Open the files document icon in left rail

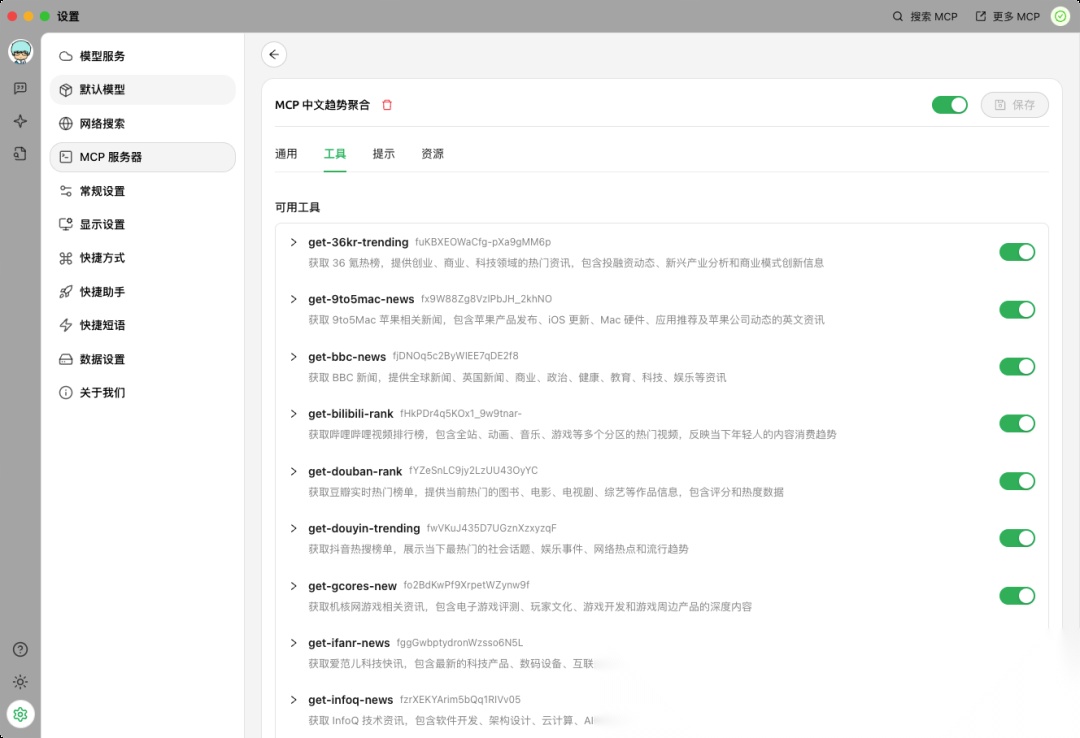[x=20, y=154]
